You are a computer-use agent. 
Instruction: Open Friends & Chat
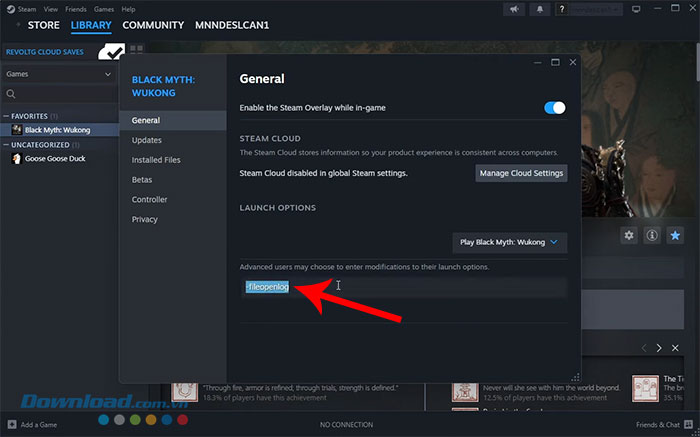click(664, 425)
